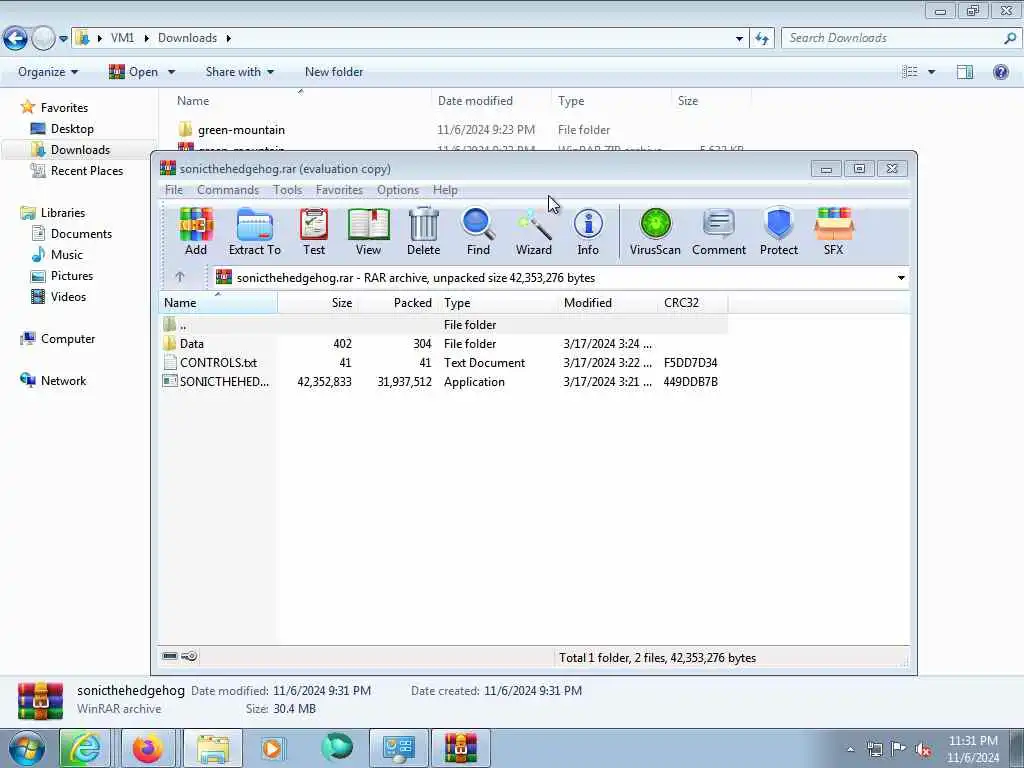Screen dimensions: 1024x768
Task: Open the Commands menu
Action: (x=228, y=190)
